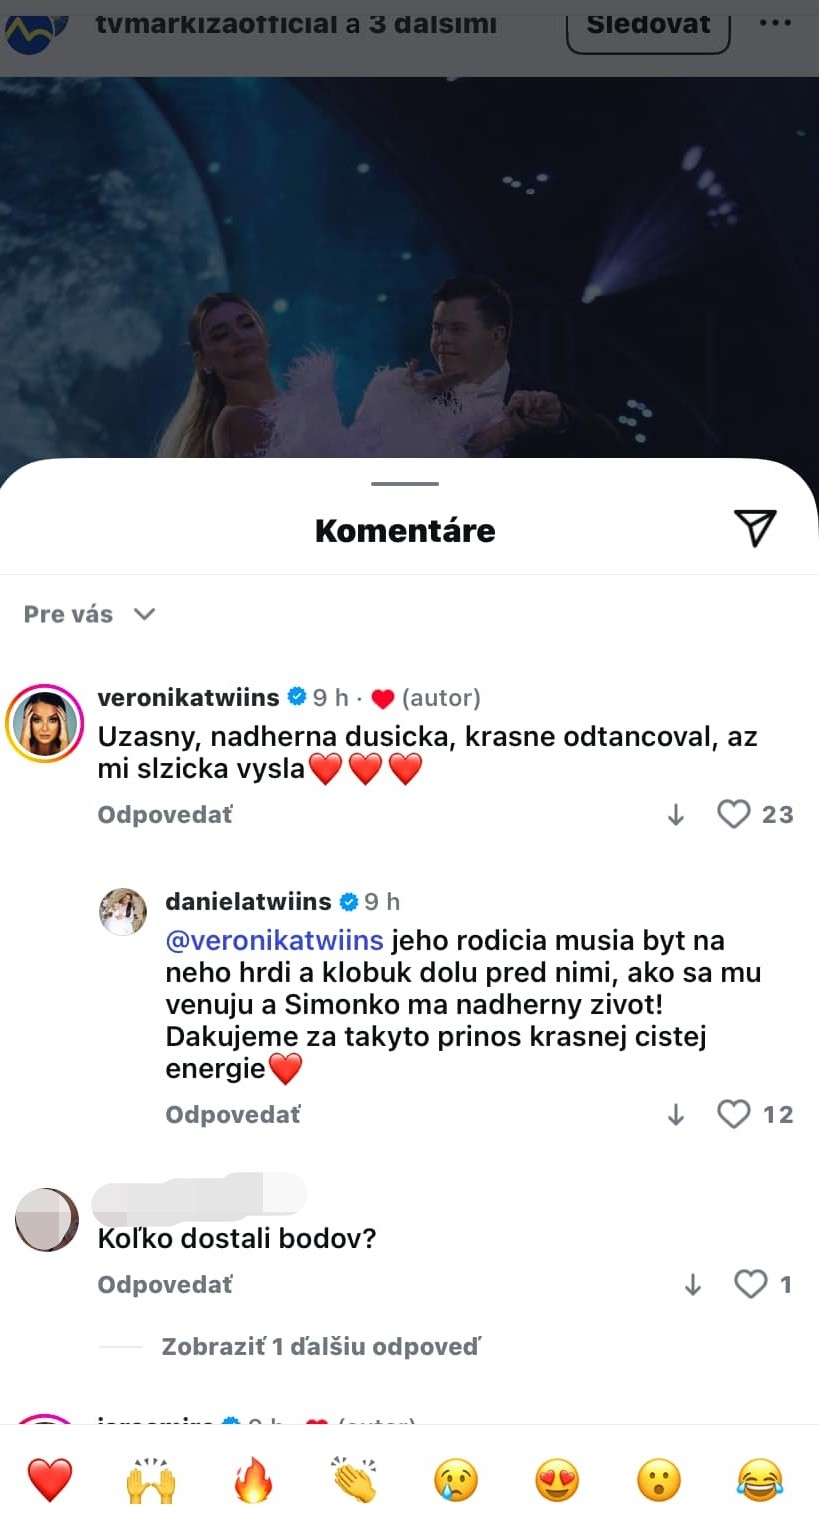
Task: Like the 'Koľko dostali bodov?' comment
Action: coord(751,1284)
